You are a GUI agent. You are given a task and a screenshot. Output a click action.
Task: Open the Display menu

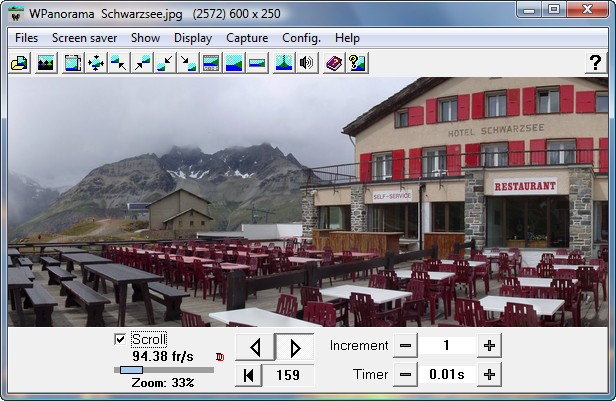pyautogui.click(x=193, y=38)
